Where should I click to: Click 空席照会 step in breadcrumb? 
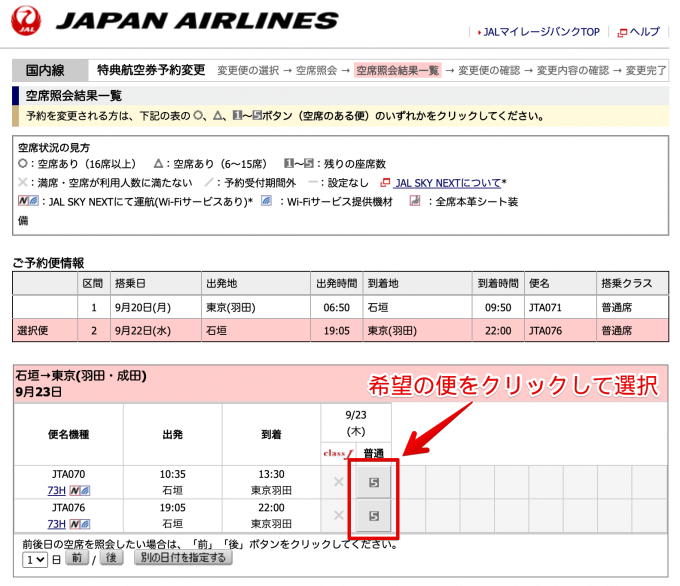(317, 70)
